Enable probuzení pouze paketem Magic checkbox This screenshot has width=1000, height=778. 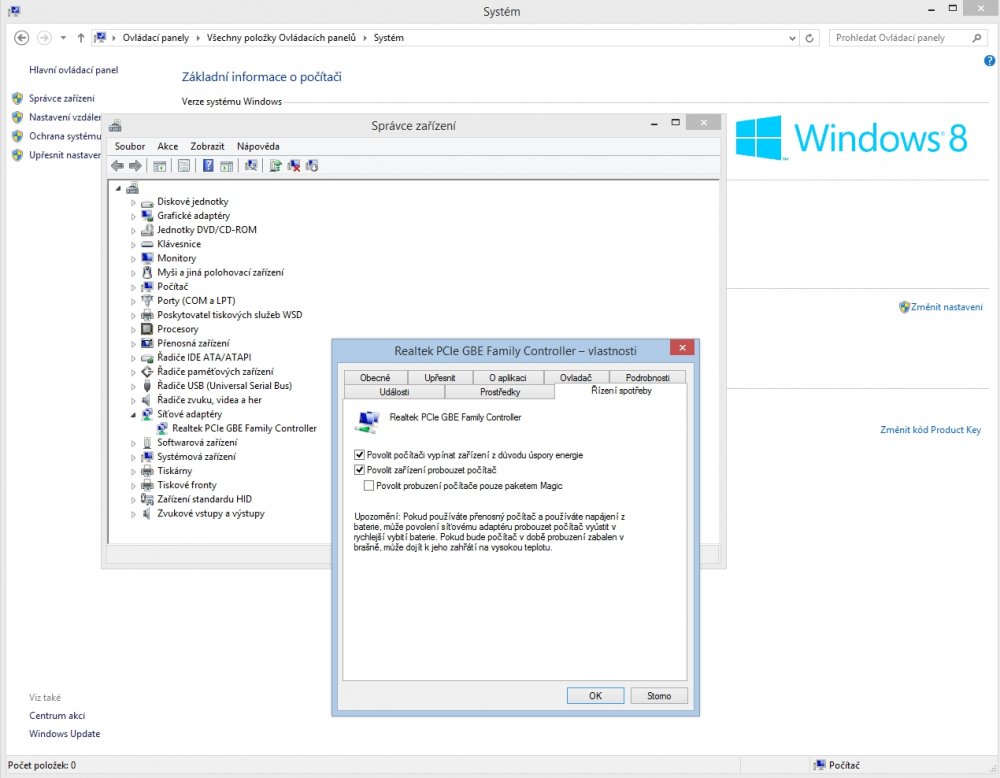click(369, 486)
